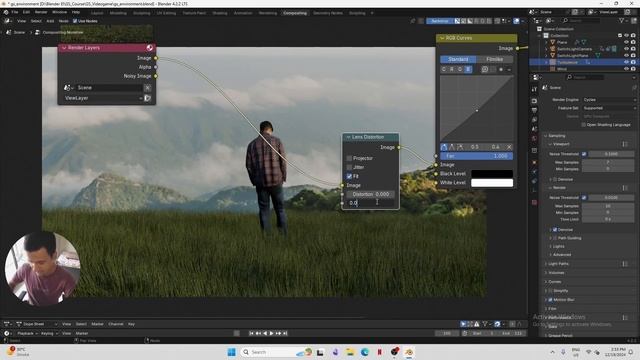Screen dimensions: 640x360
Task: Select the C combined channel in RGB Curves
Action: tap(444, 69)
